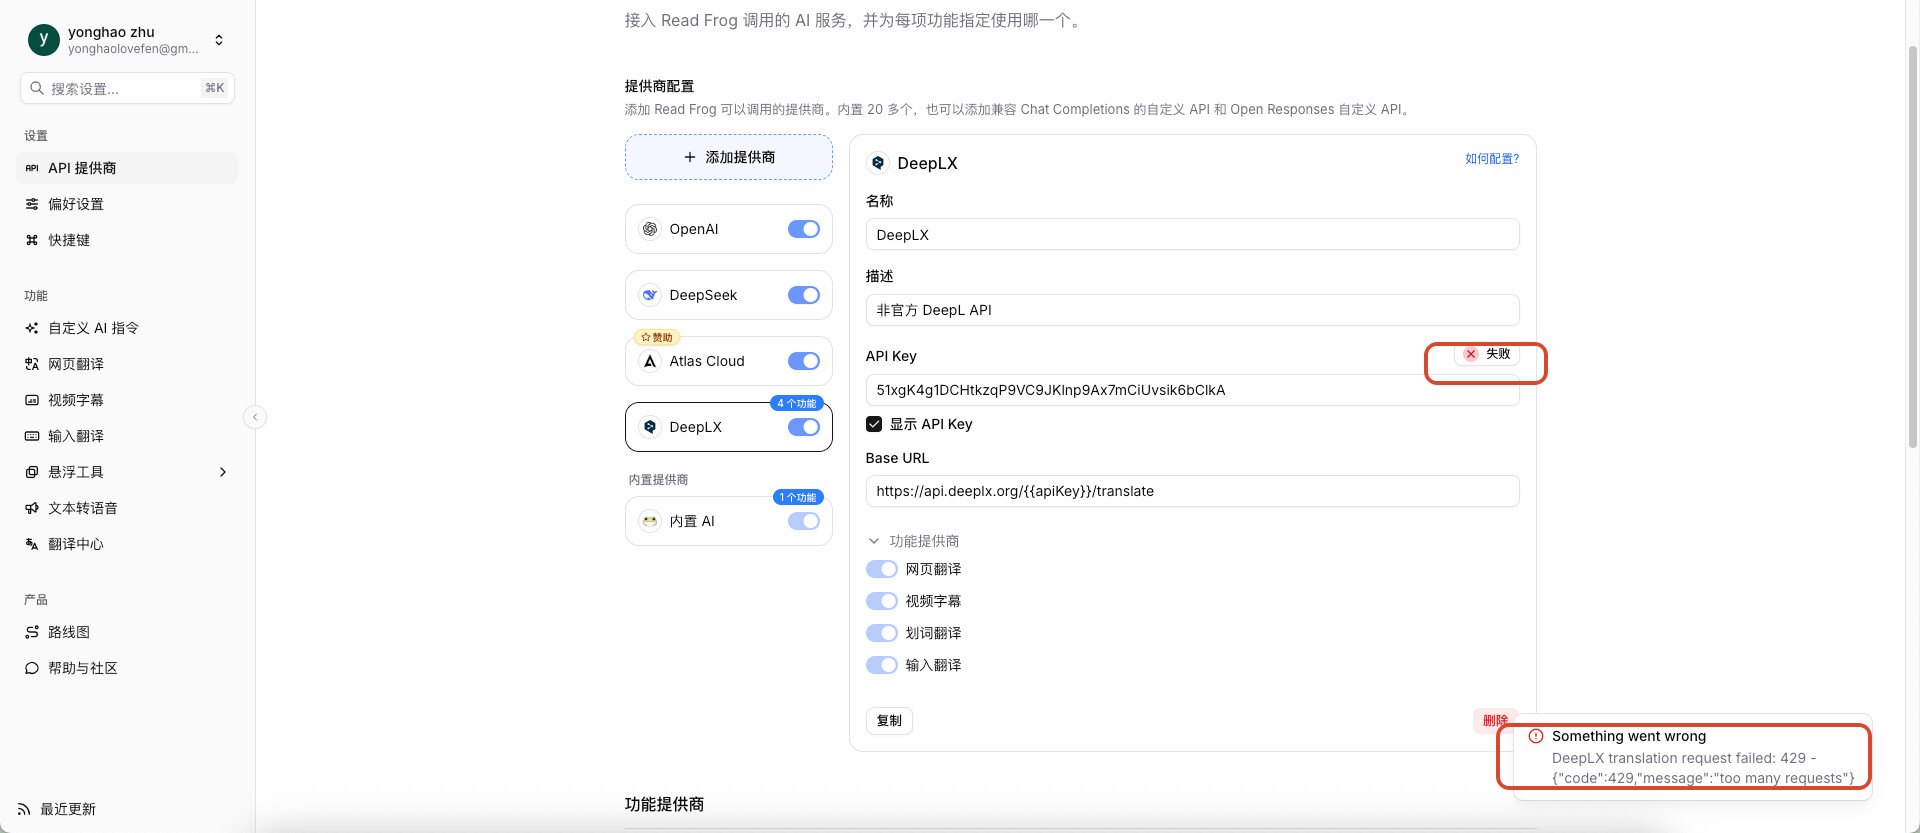Open the account switcher chevrons
This screenshot has width=1920, height=833.
tap(219, 40)
